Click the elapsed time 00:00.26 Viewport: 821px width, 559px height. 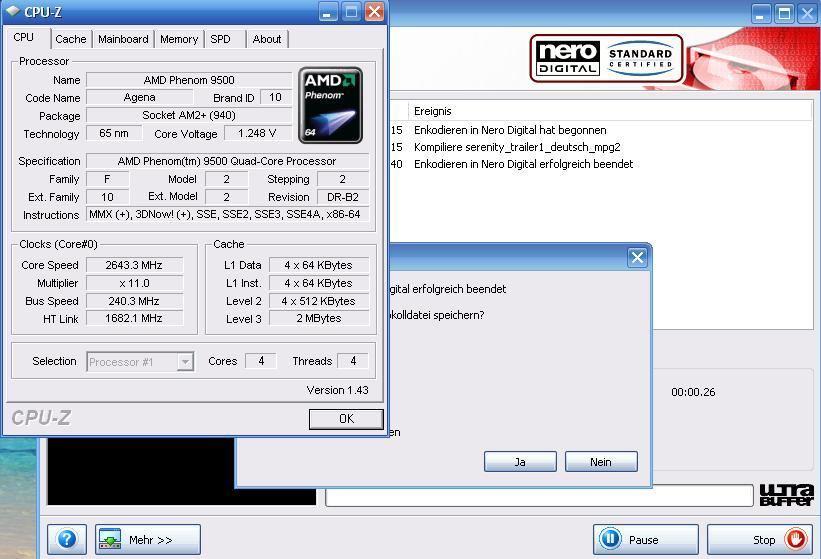pos(693,392)
